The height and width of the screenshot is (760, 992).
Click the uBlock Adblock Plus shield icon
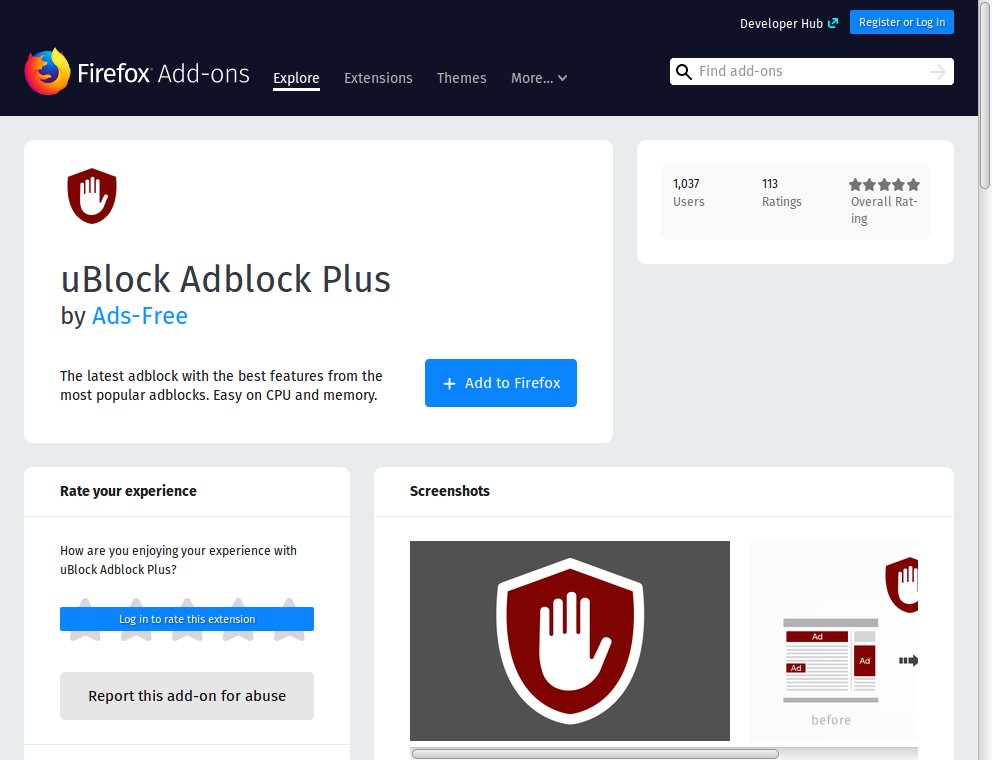click(92, 196)
